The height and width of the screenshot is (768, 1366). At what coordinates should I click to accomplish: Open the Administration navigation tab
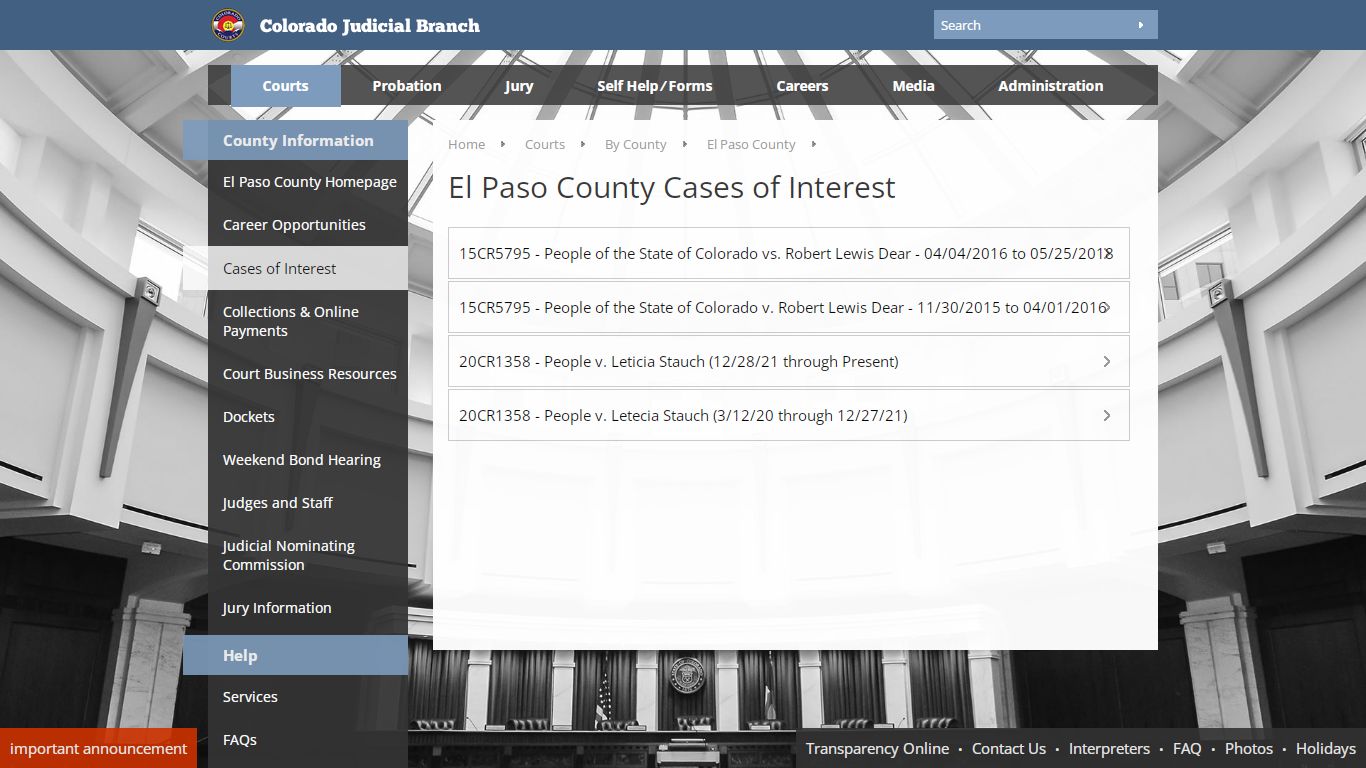tap(1051, 86)
